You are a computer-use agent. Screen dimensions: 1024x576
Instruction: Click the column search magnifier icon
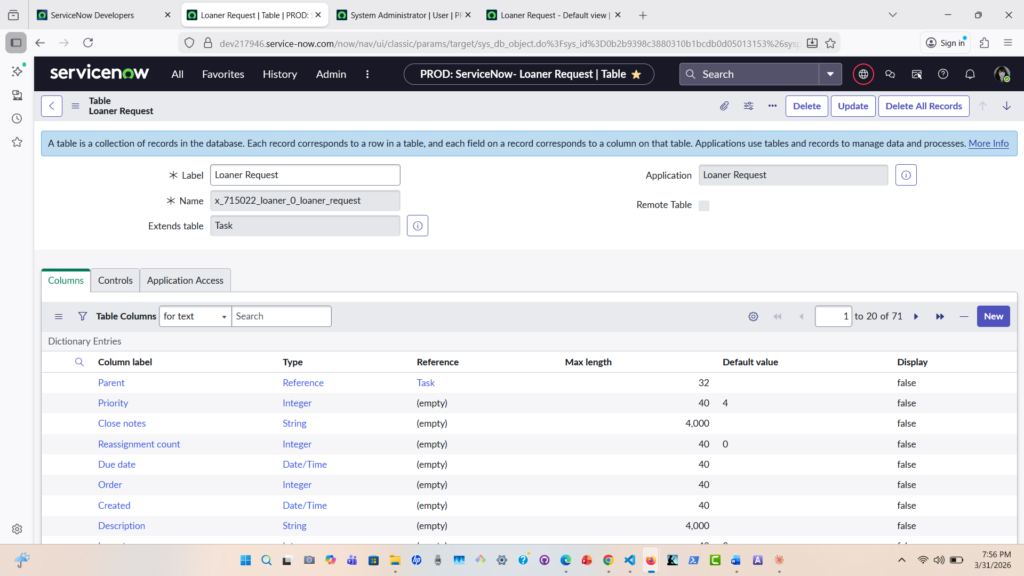pos(80,362)
